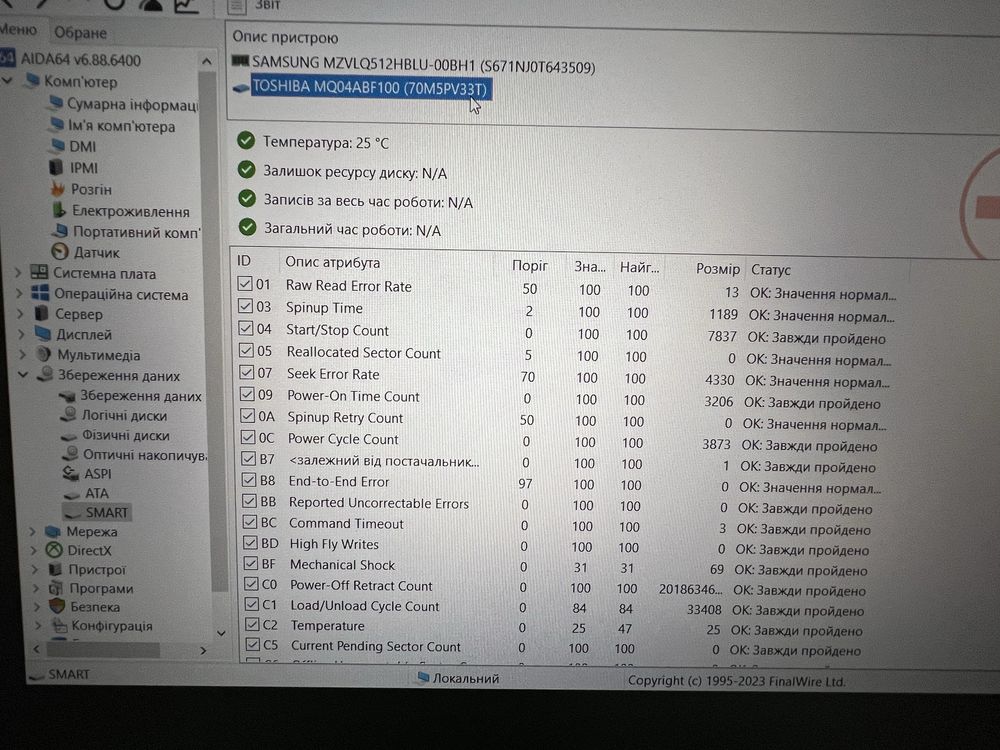The width and height of the screenshot is (1000, 750).
Task: Click the Фізичні диски icon
Action: [69, 436]
